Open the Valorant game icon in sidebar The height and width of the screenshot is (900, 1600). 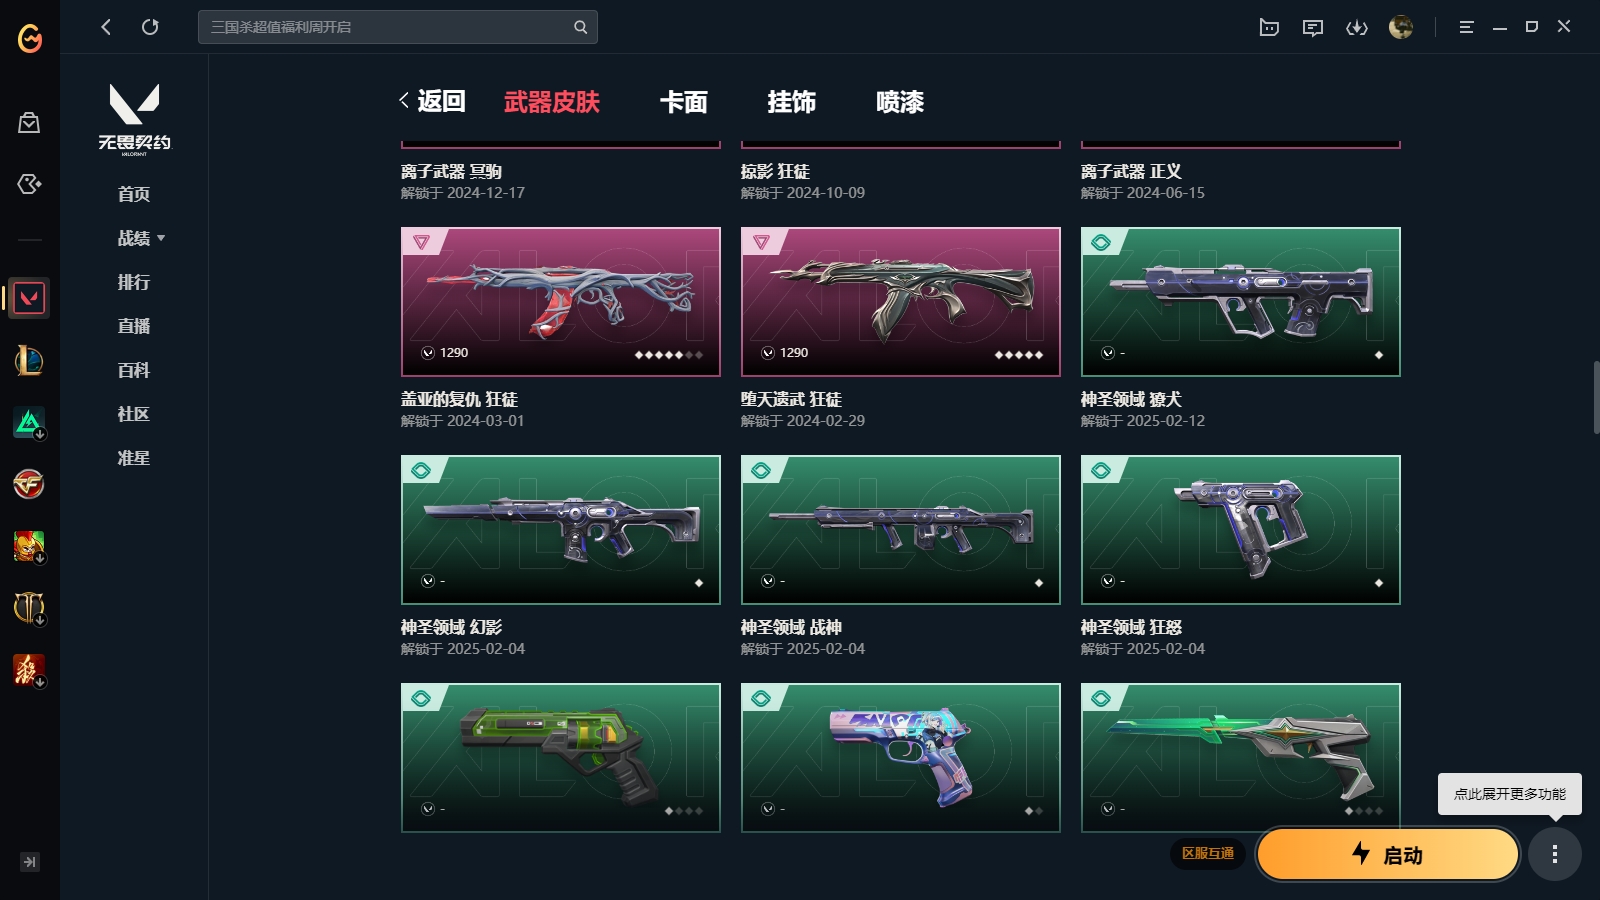pos(29,298)
